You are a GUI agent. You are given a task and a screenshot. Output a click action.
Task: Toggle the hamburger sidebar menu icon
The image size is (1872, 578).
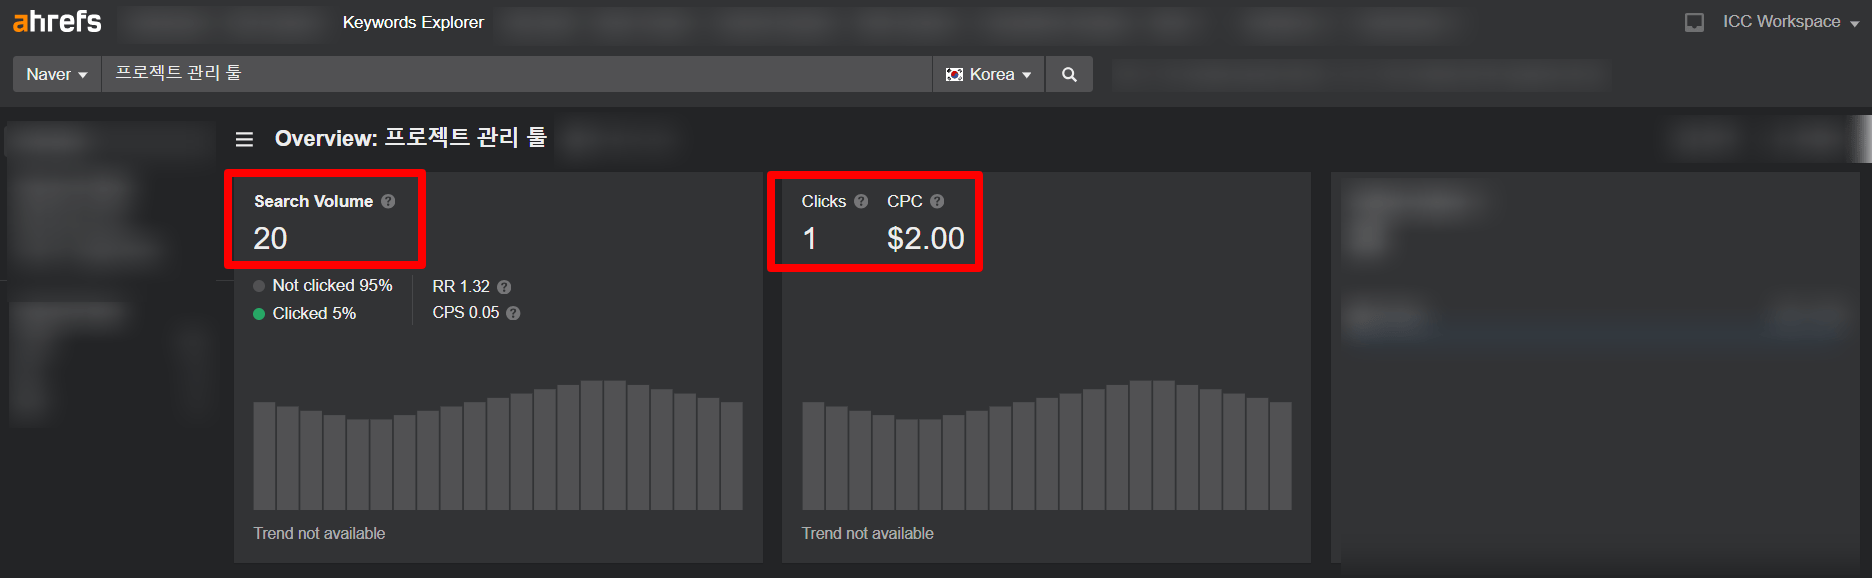pos(244,139)
